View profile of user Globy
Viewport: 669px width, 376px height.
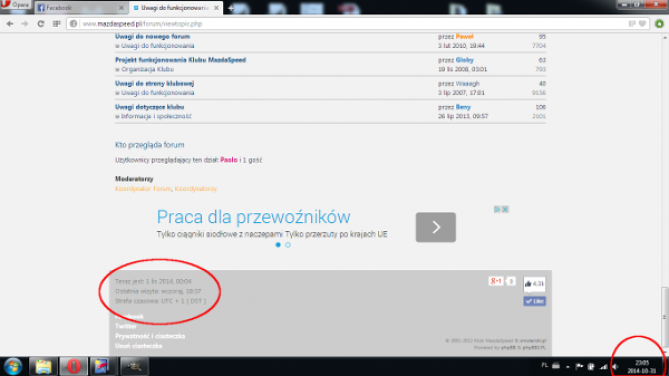[x=464, y=60]
